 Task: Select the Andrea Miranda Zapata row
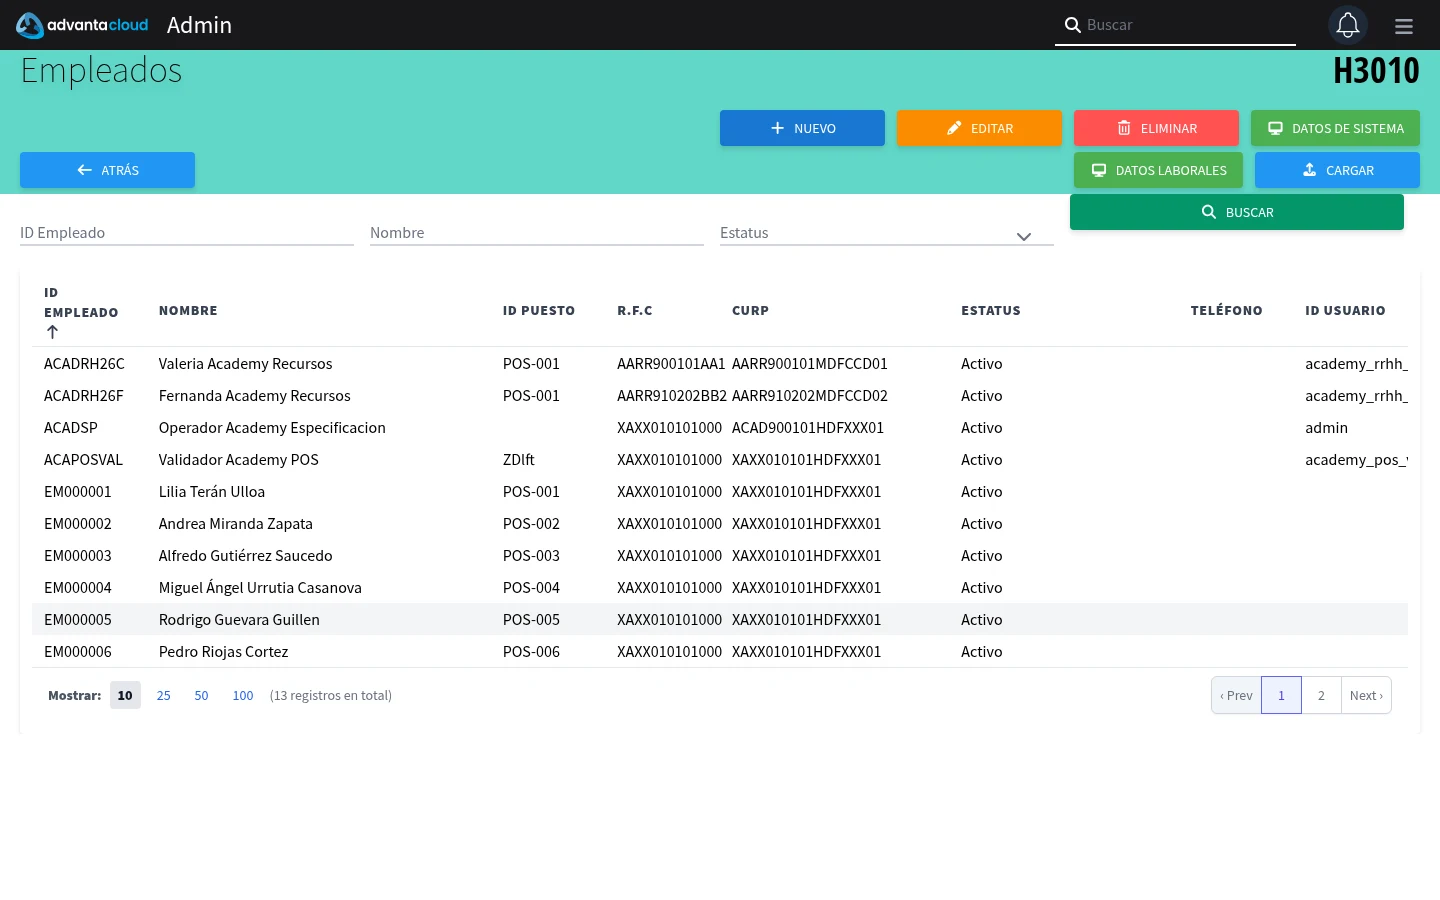720,523
